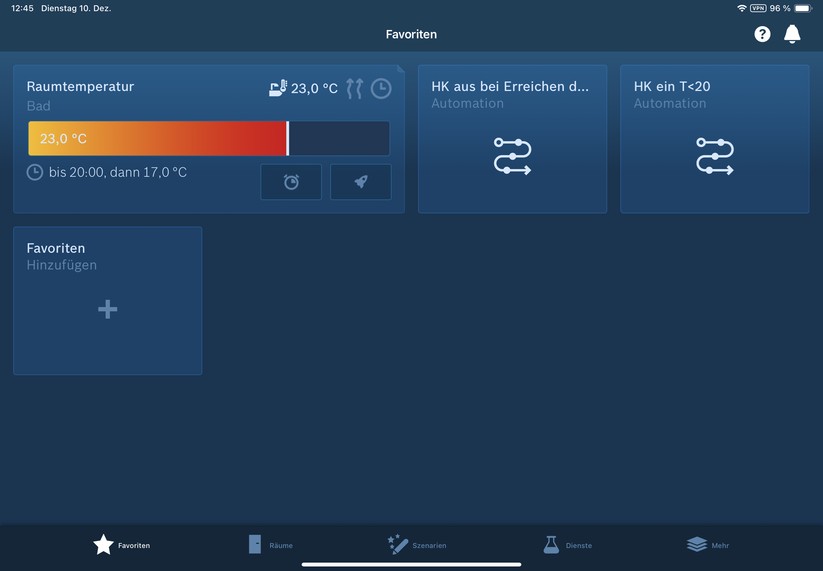The image size is (823, 571).
Task: Open the Mehr tab
Action: (x=708, y=545)
